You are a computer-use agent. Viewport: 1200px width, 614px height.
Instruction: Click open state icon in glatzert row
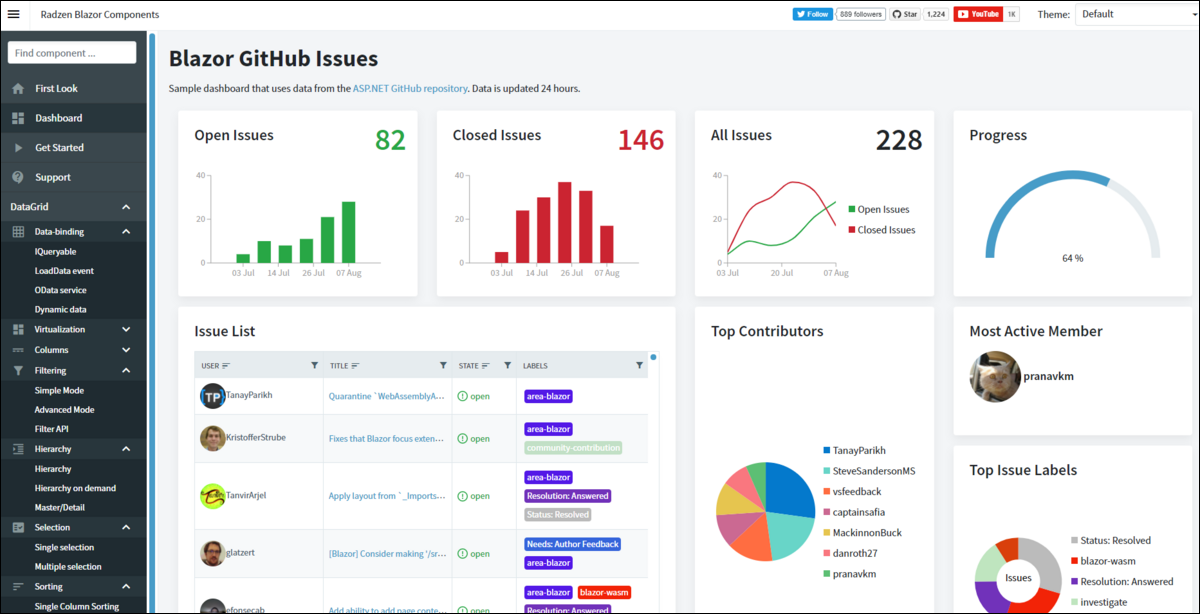463,554
